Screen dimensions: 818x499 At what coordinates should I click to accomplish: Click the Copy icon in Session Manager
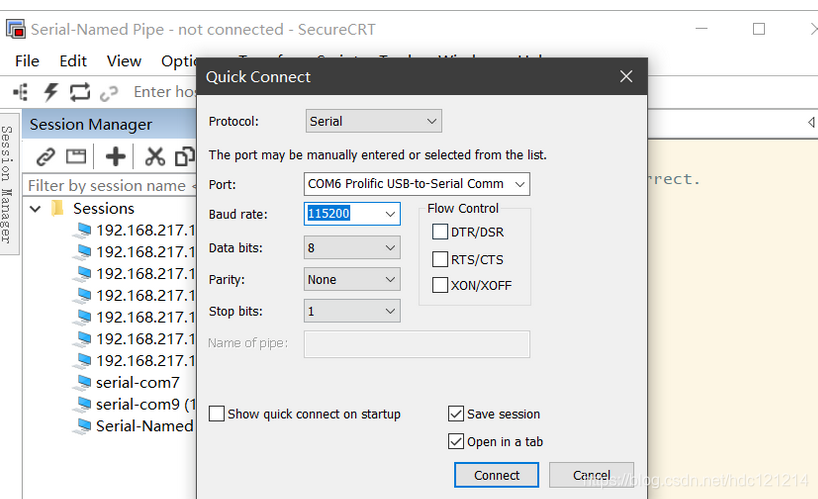(185, 156)
